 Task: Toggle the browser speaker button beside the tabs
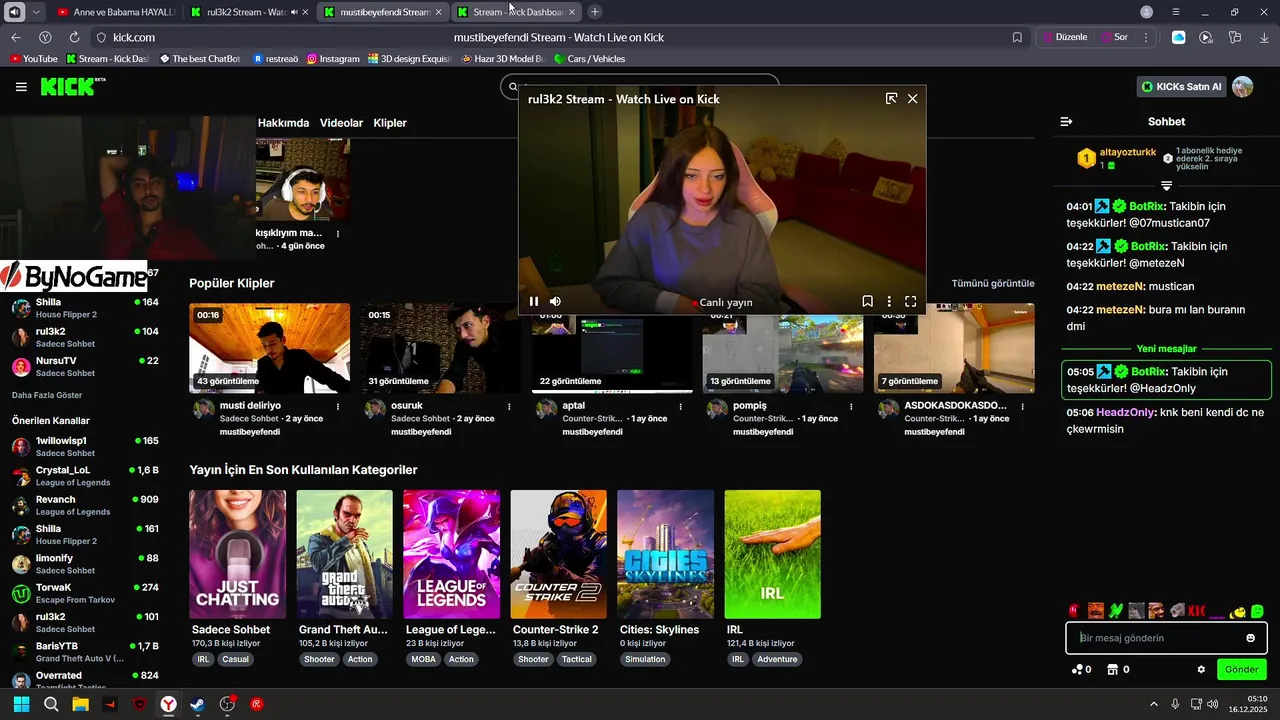(x=14, y=12)
